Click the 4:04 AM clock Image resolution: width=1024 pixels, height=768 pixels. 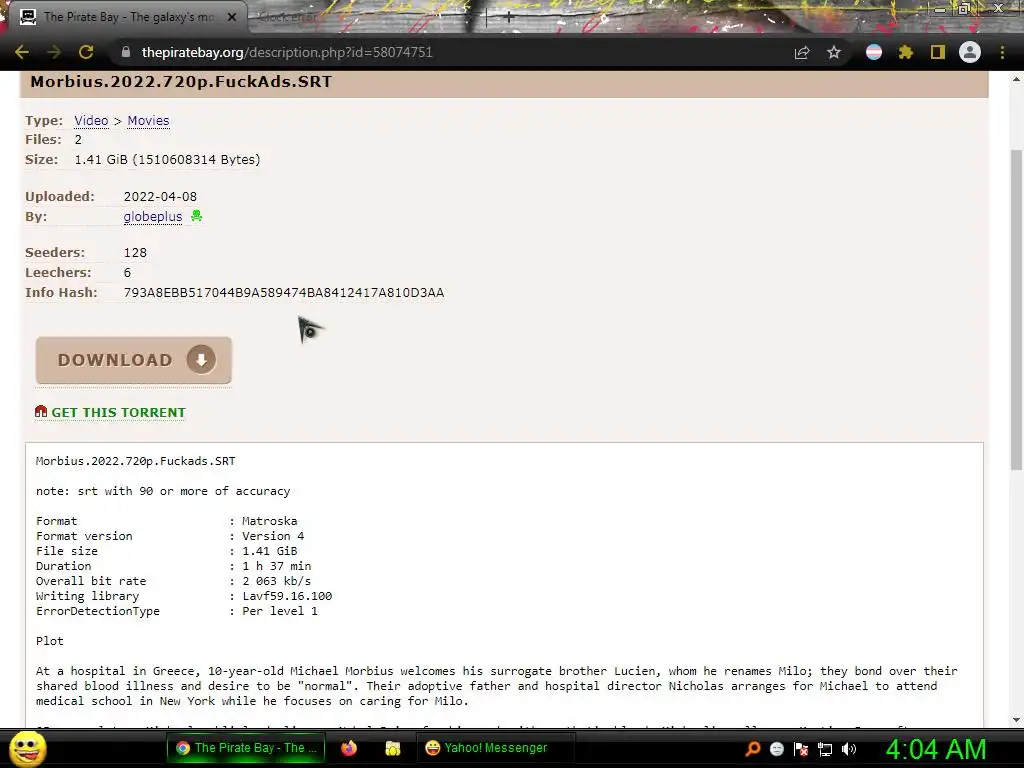click(x=936, y=750)
